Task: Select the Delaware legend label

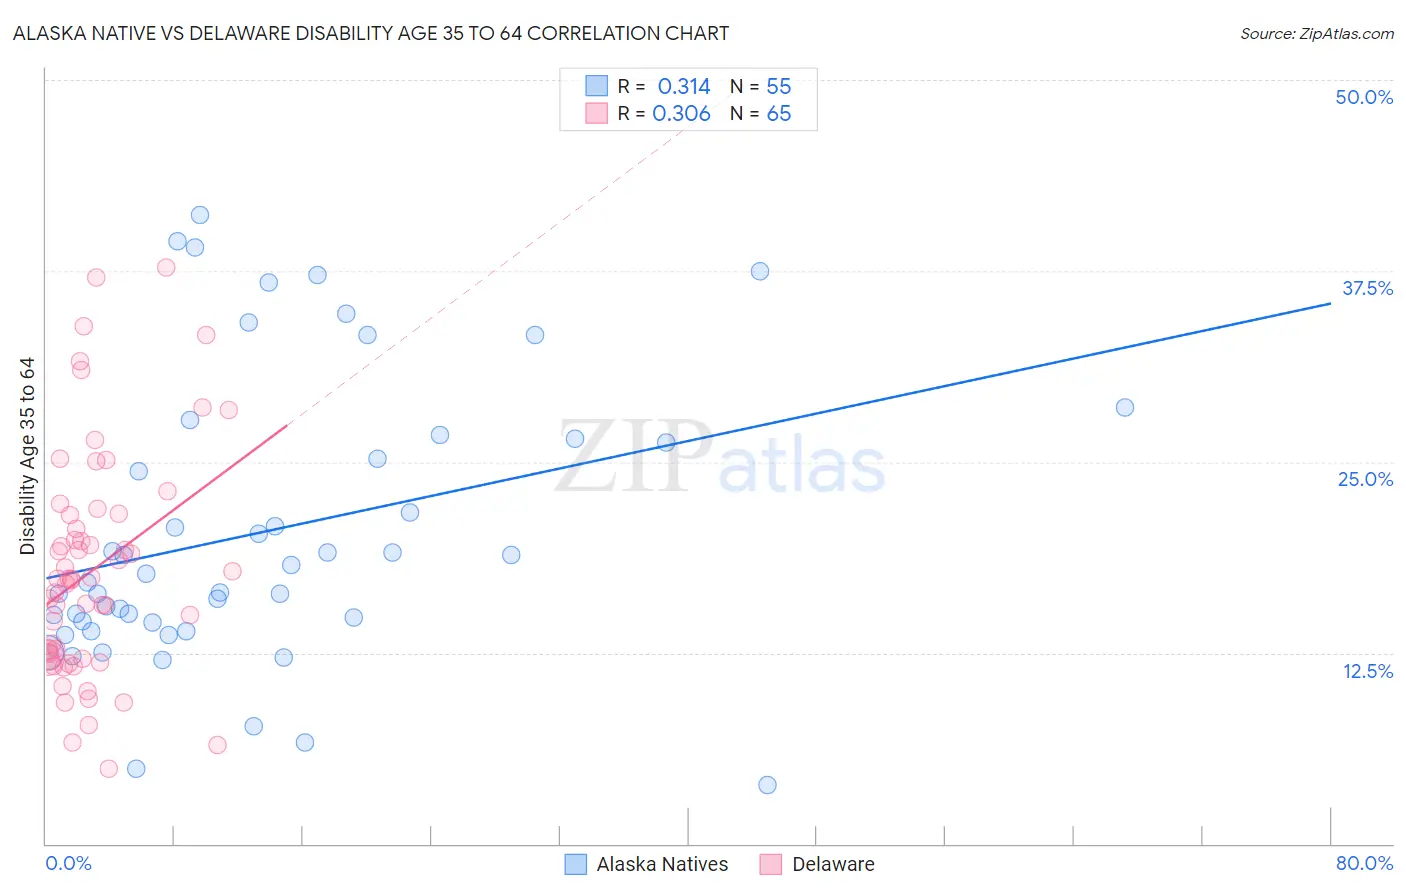Action: [833, 864]
